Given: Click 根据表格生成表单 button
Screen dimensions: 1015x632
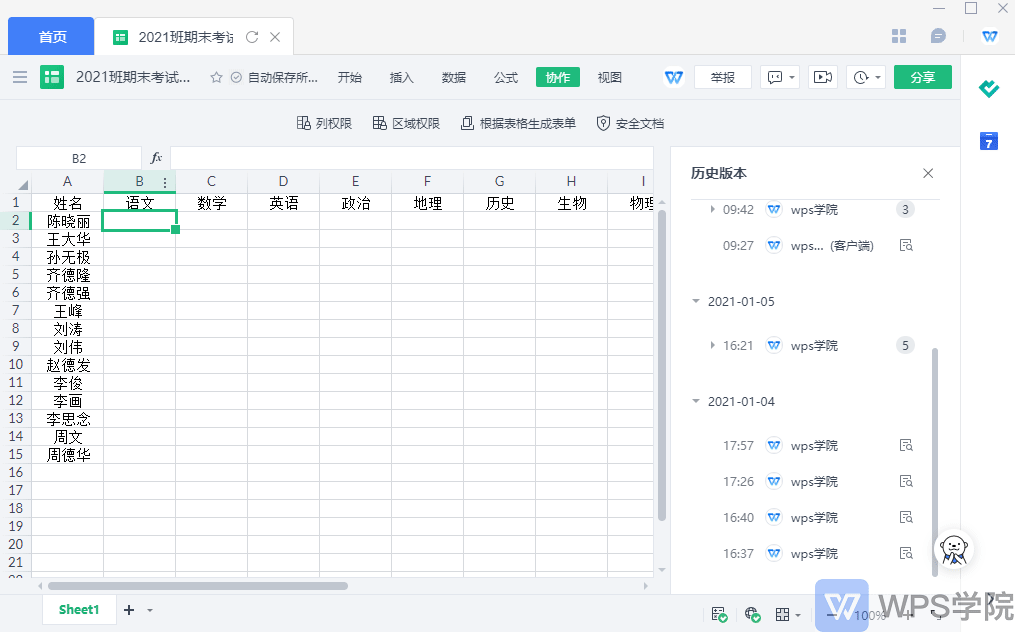Looking at the screenshot, I should point(518,123).
